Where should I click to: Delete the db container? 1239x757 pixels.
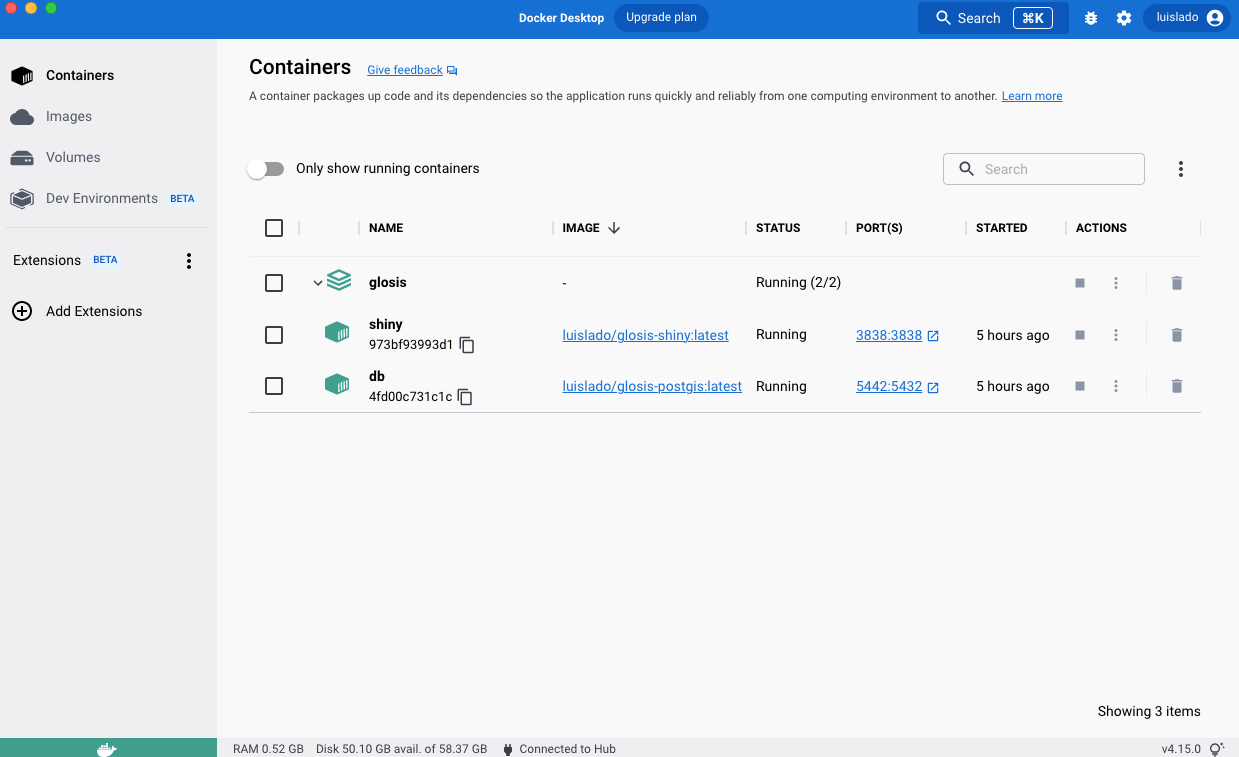click(x=1176, y=386)
